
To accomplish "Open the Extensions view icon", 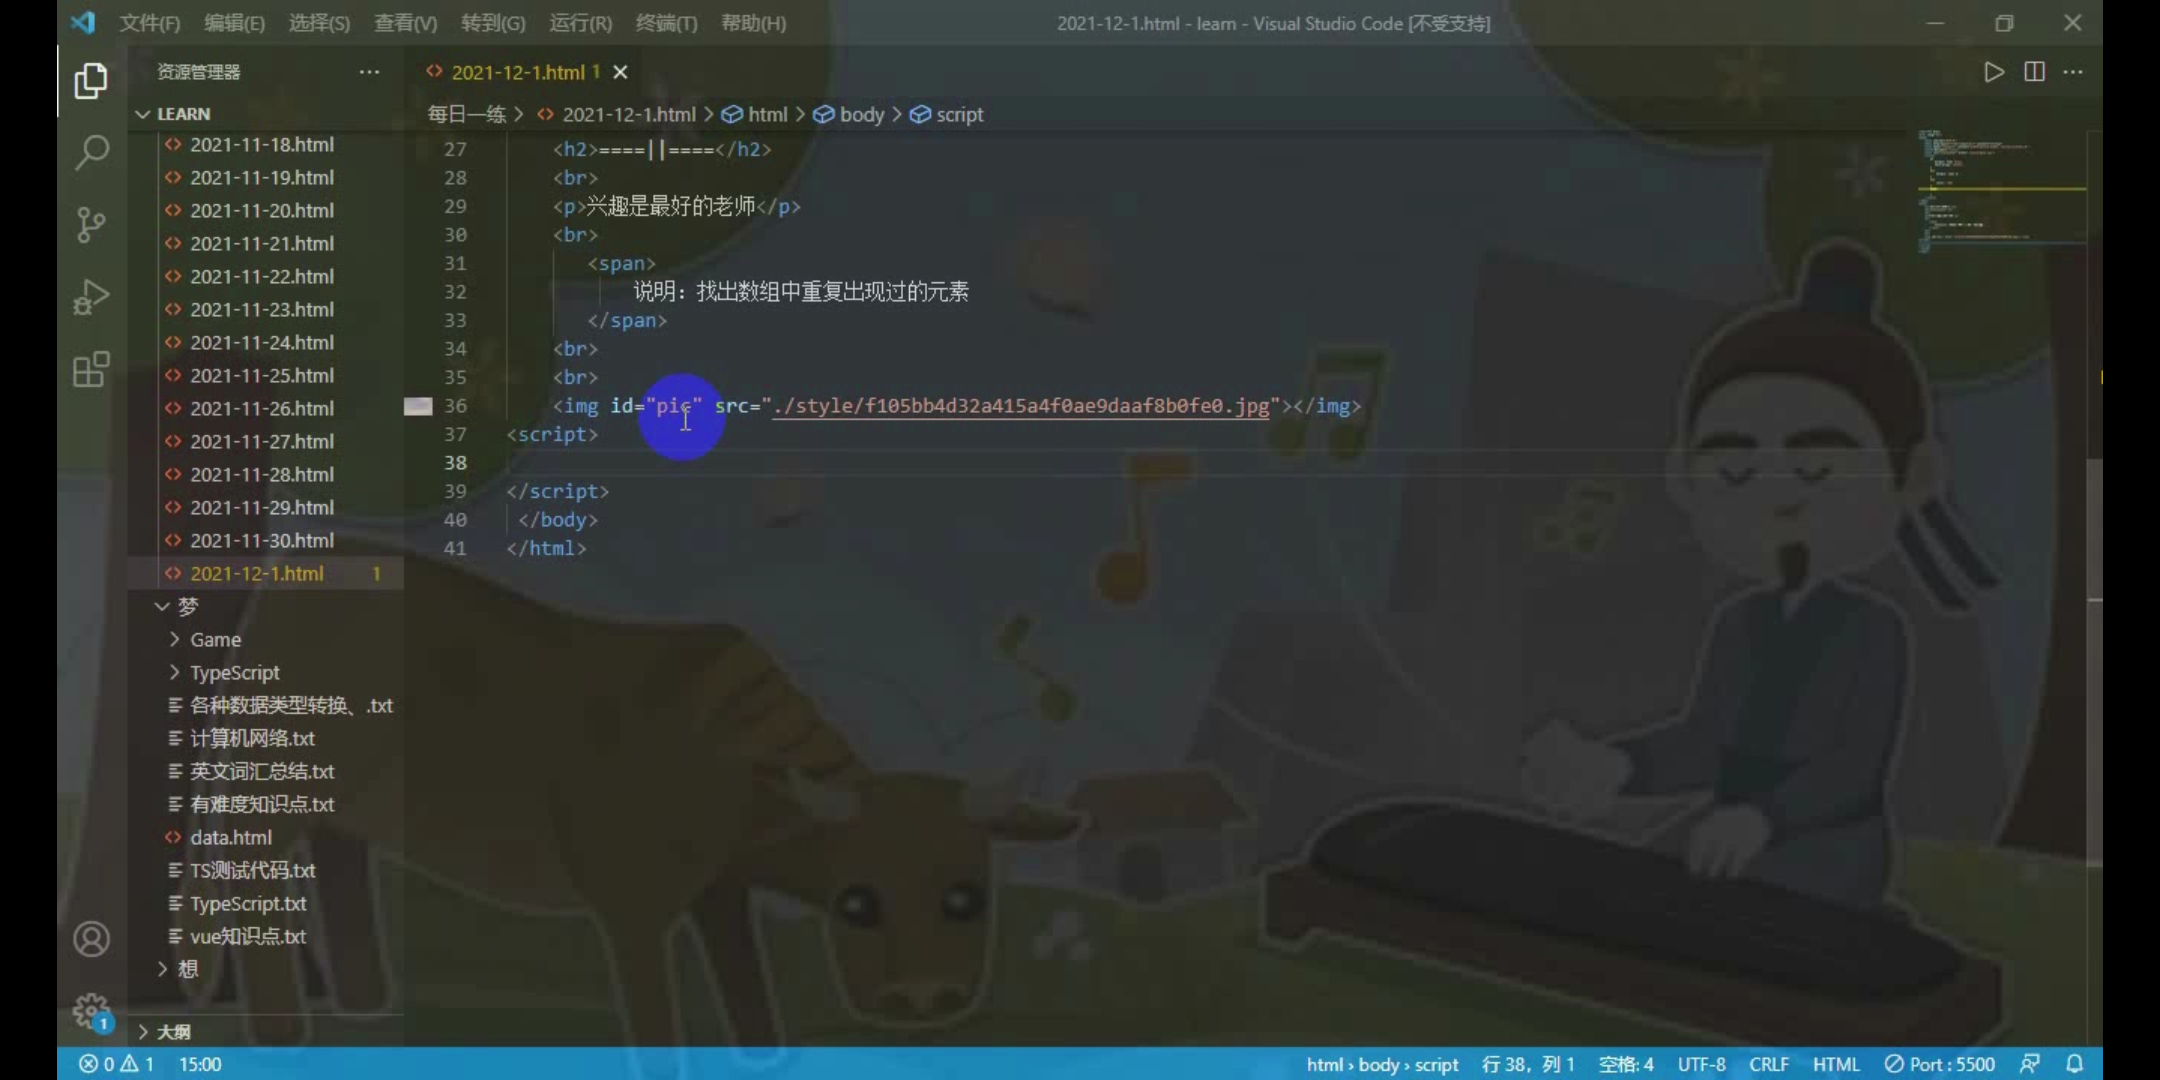I will pyautogui.click(x=91, y=369).
